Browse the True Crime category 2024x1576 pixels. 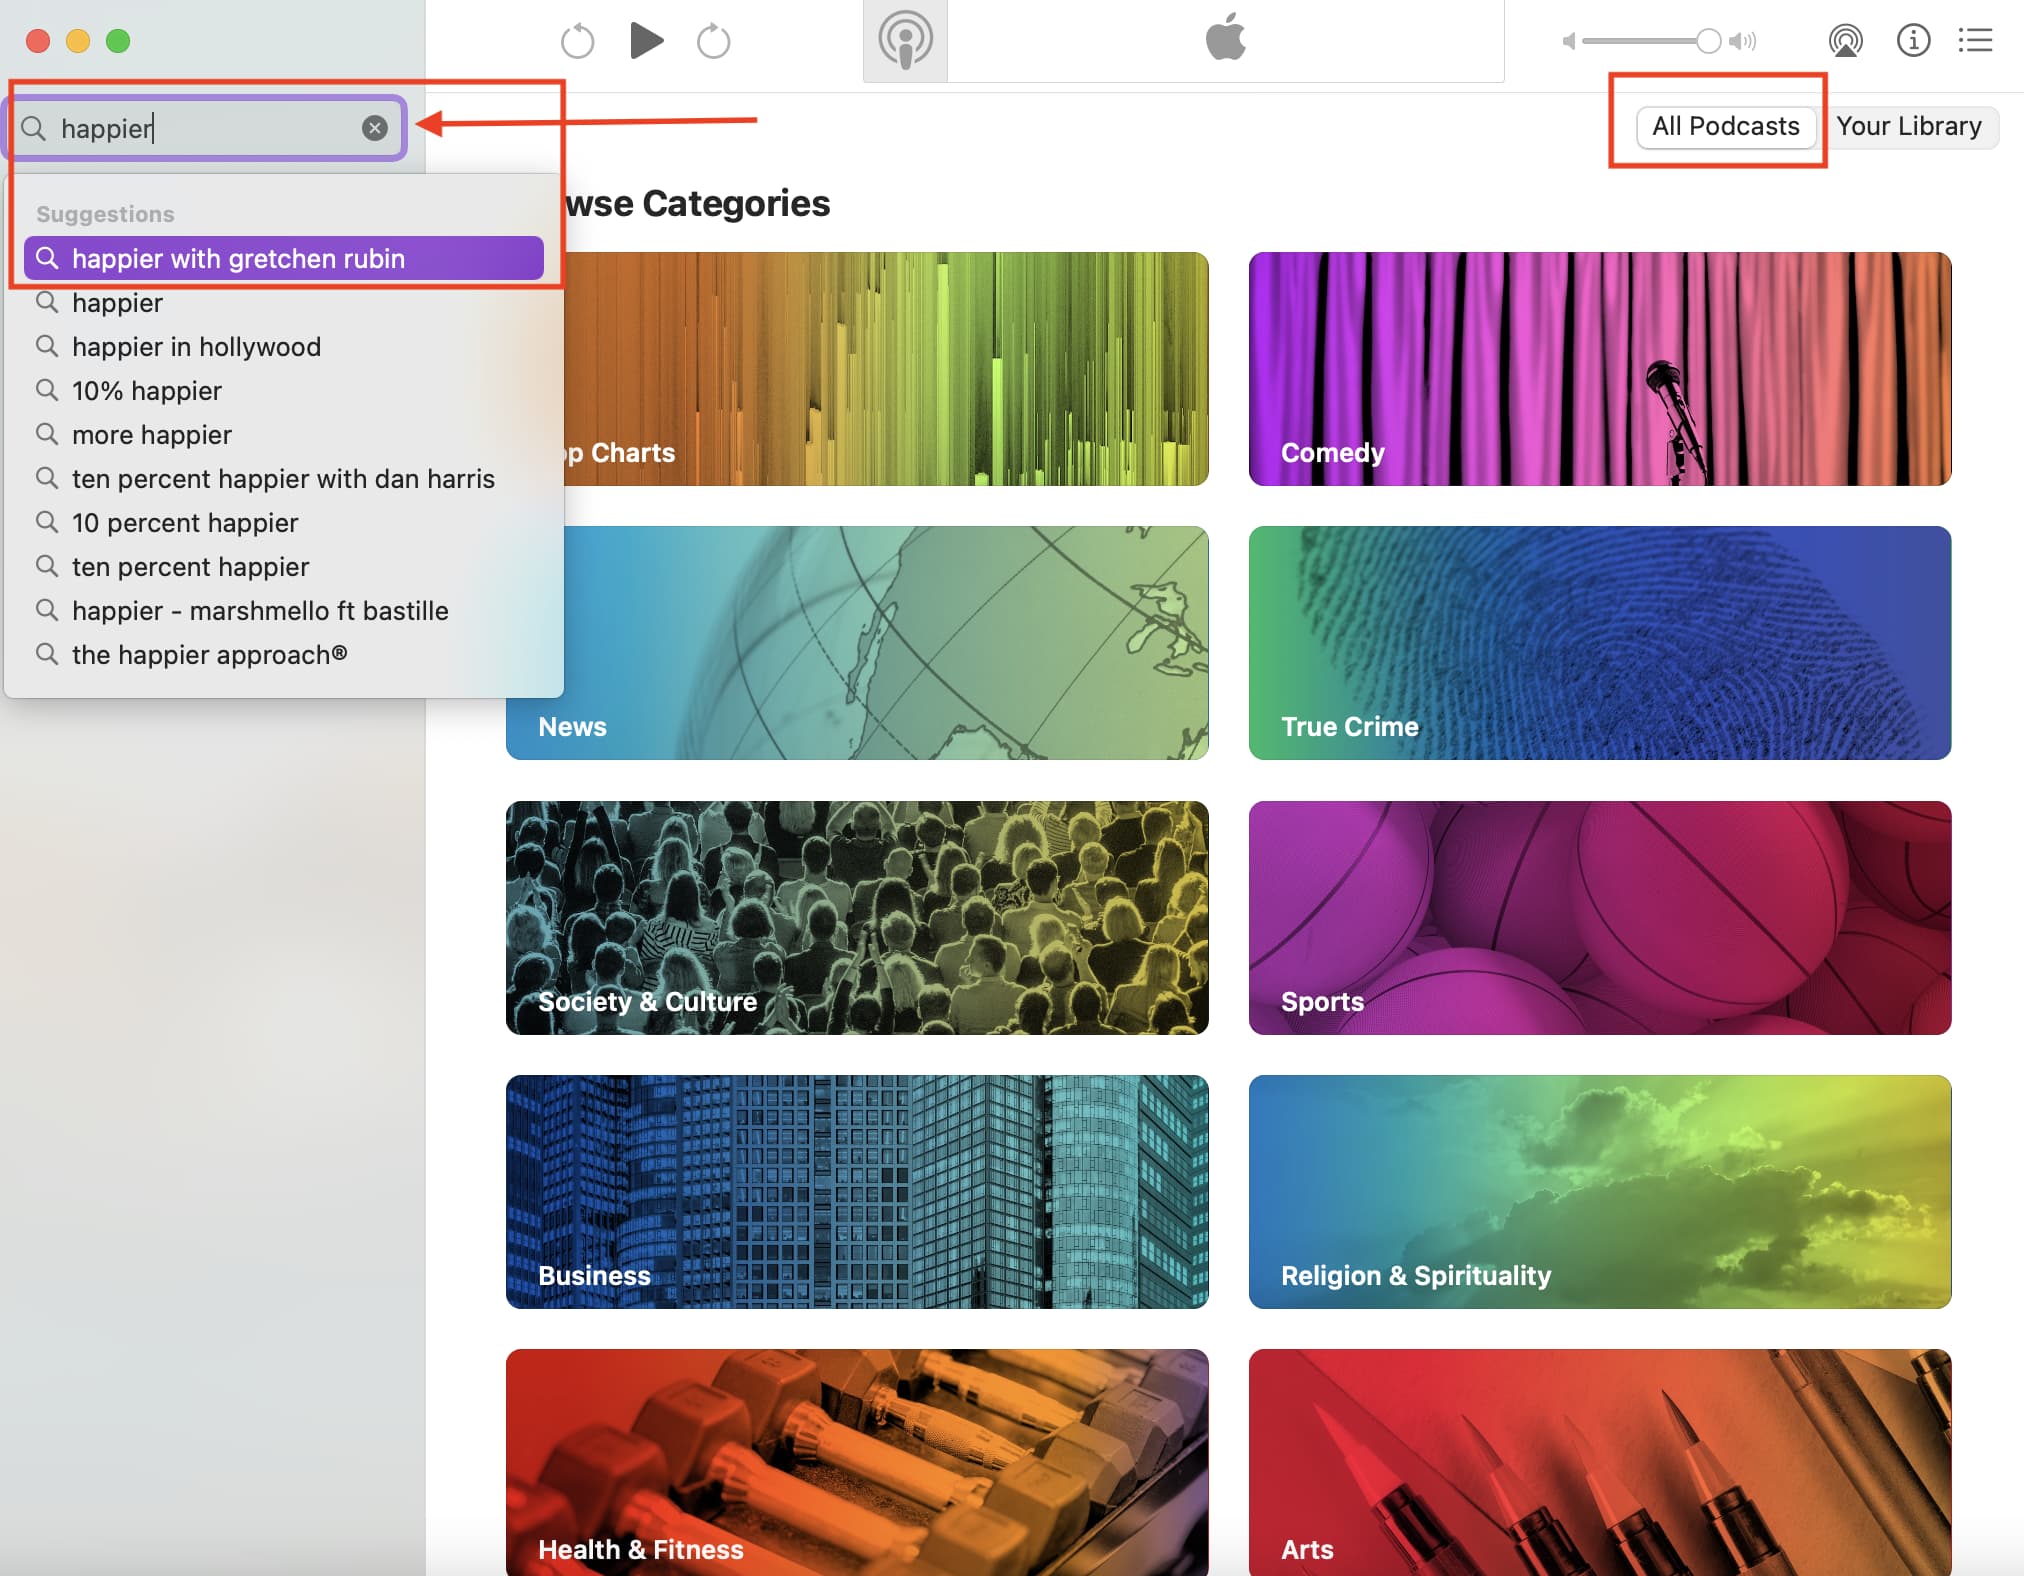[1600, 643]
